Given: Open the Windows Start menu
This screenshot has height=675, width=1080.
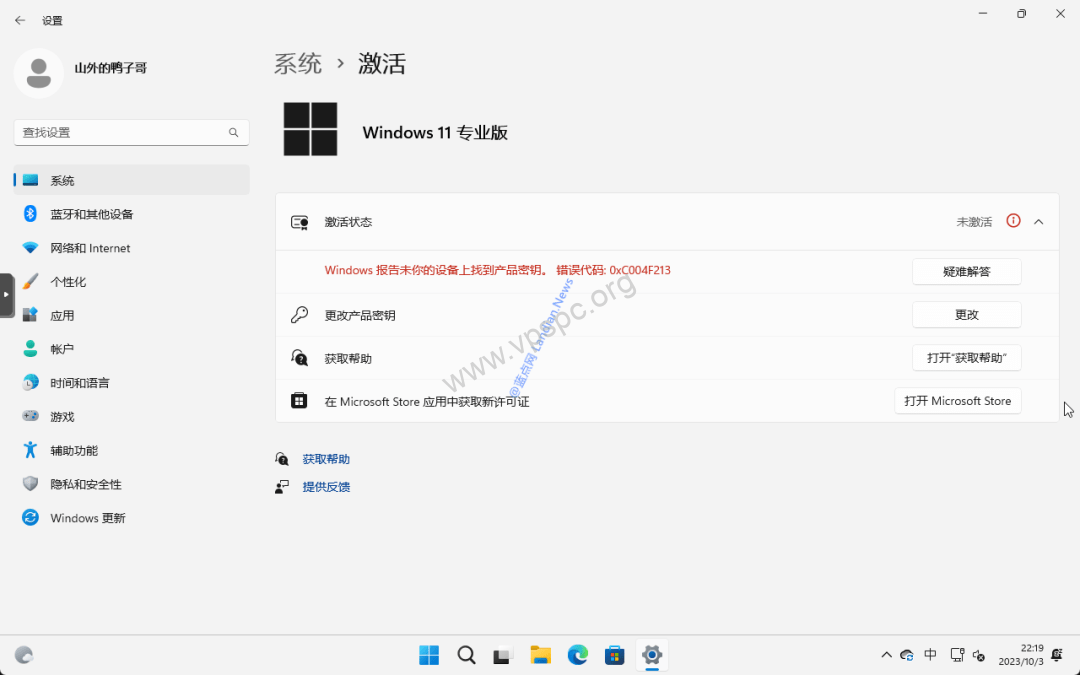Looking at the screenshot, I should pyautogui.click(x=429, y=655).
